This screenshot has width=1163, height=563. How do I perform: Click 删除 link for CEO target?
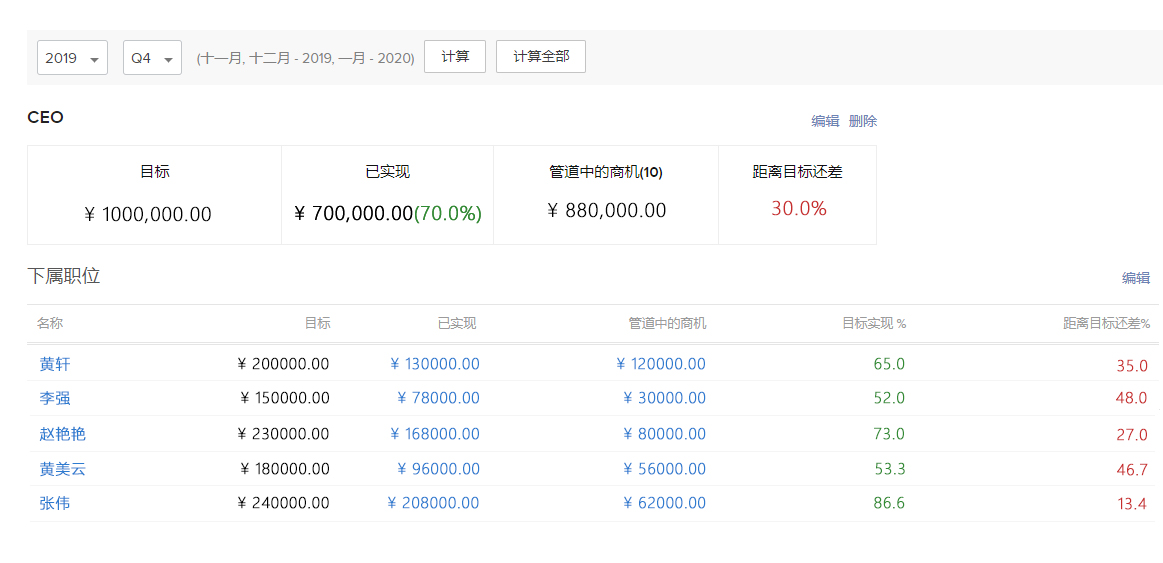tap(863, 121)
